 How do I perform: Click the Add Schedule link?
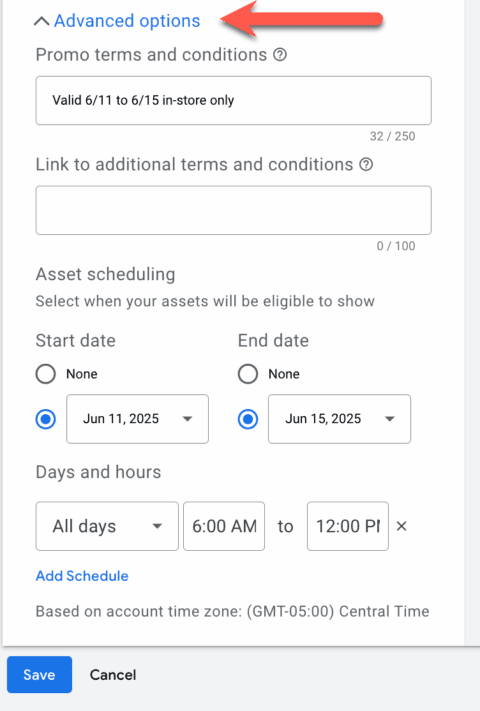tap(82, 576)
